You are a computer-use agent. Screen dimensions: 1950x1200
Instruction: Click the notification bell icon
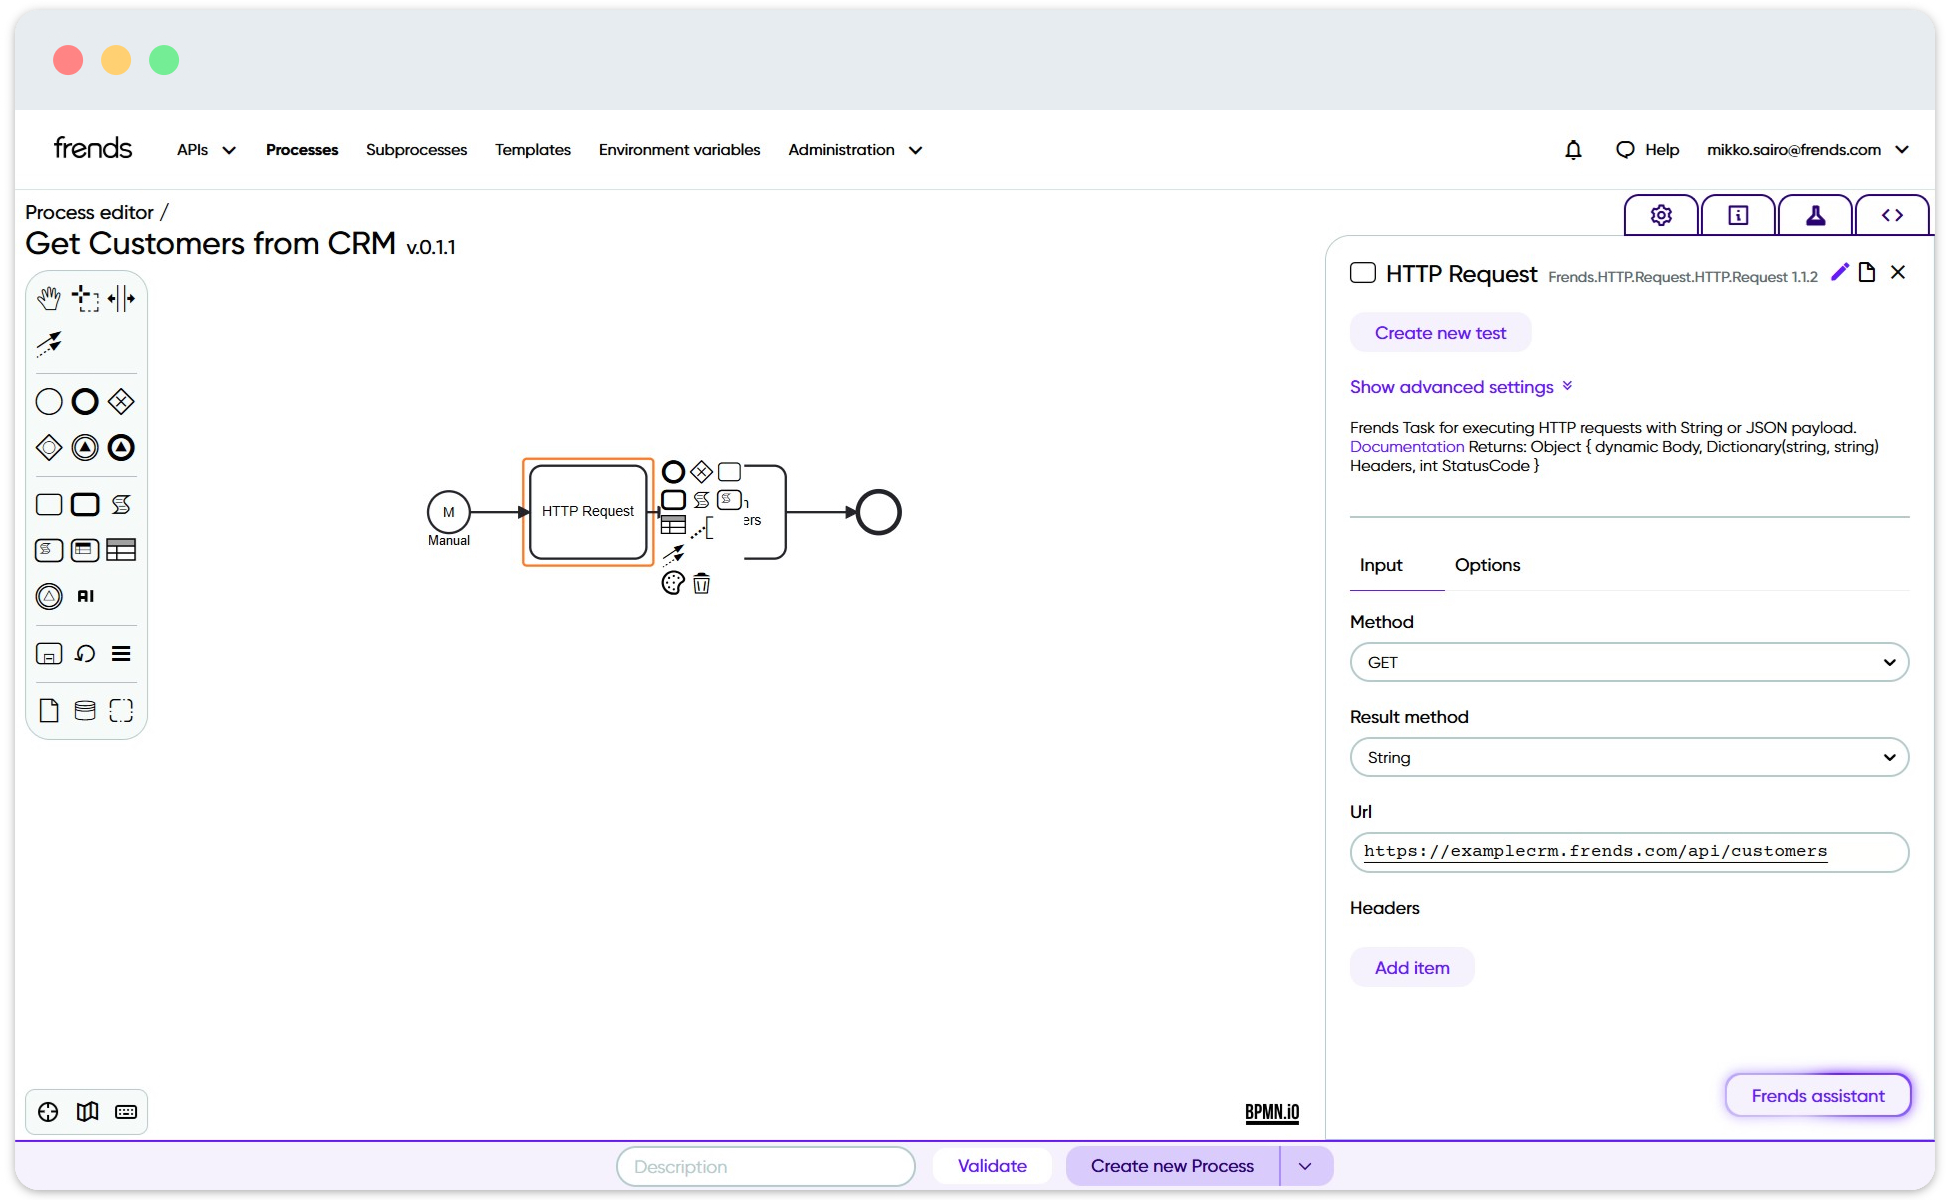[x=1573, y=149]
